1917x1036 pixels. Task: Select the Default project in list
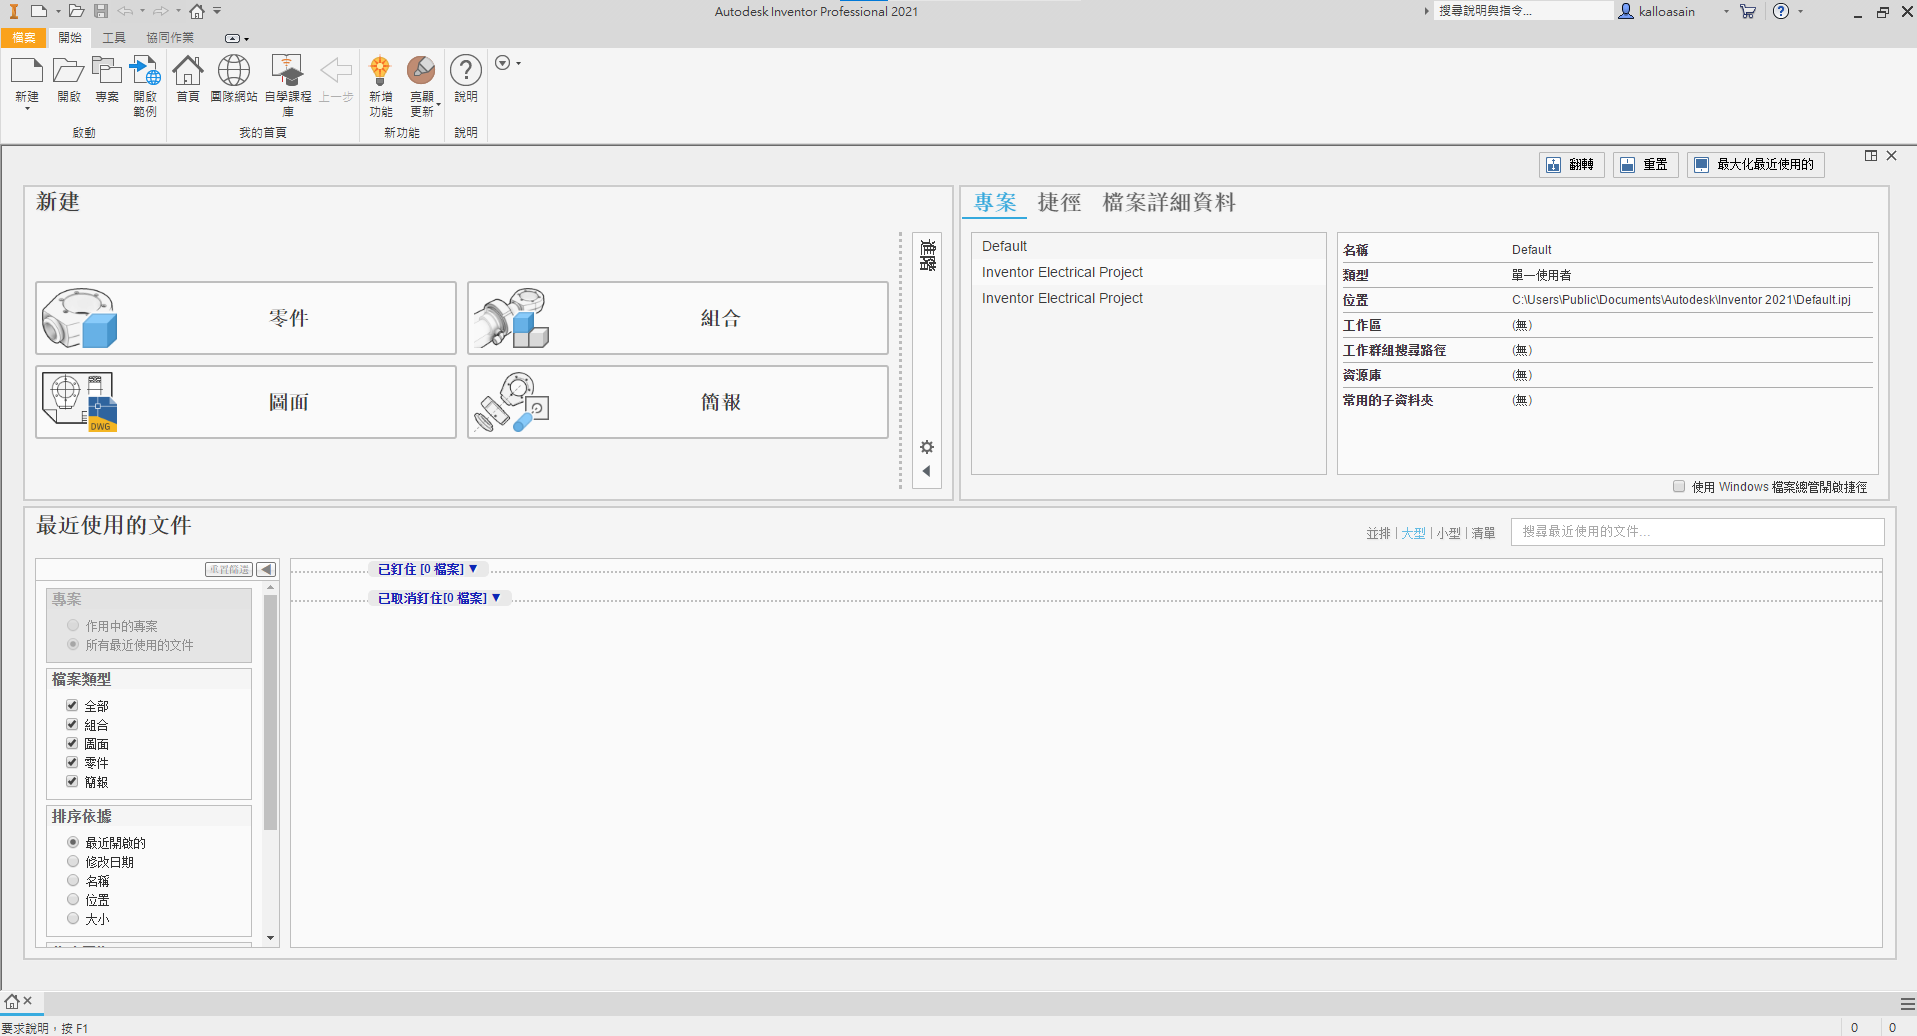pyautogui.click(x=1148, y=246)
